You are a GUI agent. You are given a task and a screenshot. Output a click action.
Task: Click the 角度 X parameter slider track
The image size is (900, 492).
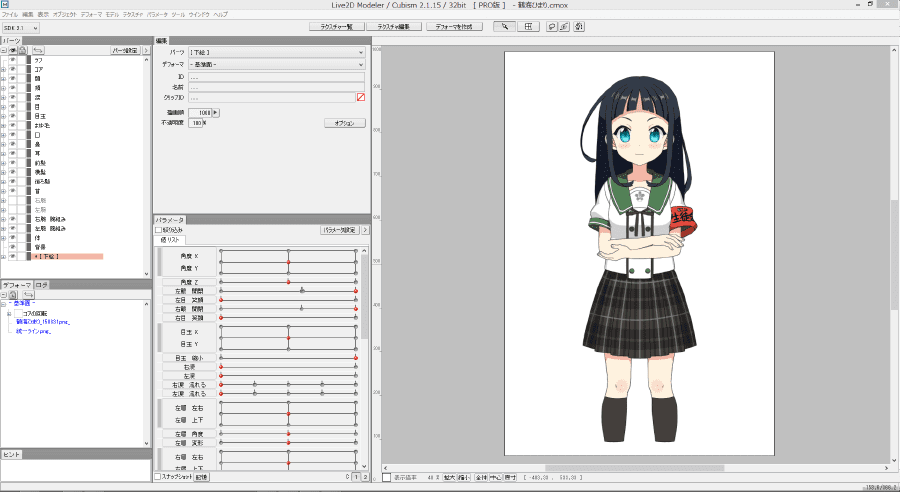click(x=288, y=257)
